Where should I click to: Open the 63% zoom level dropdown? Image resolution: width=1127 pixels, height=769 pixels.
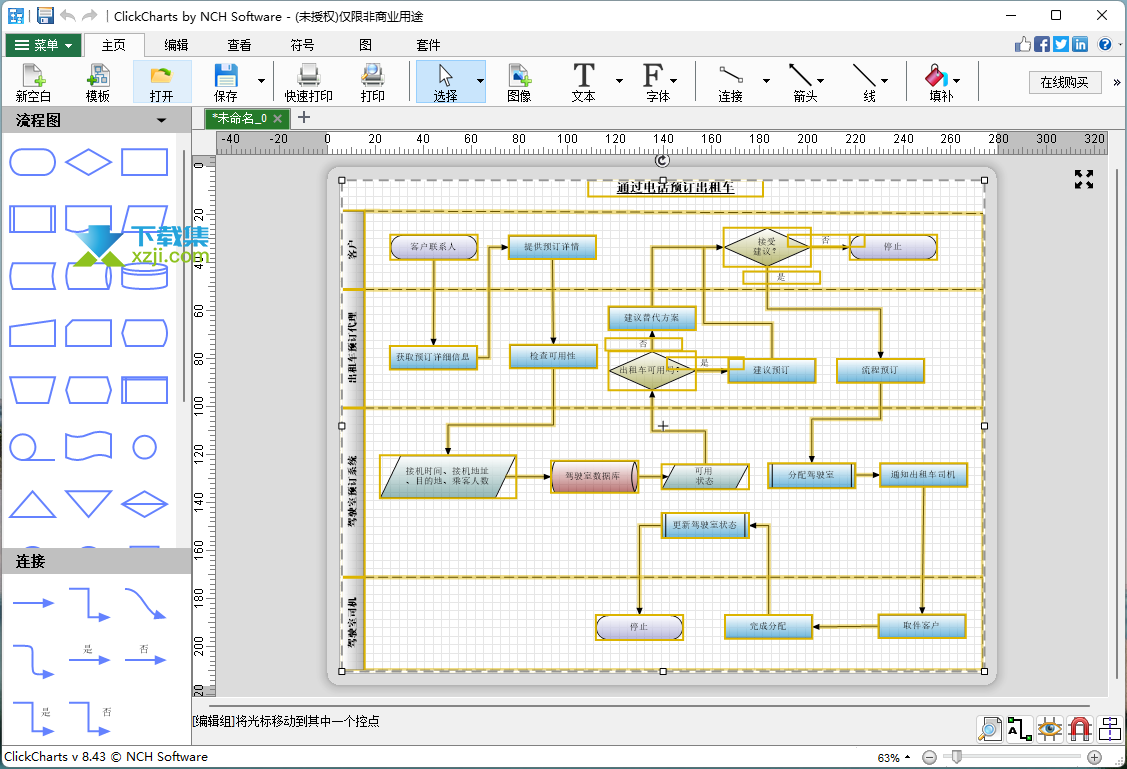pos(893,758)
